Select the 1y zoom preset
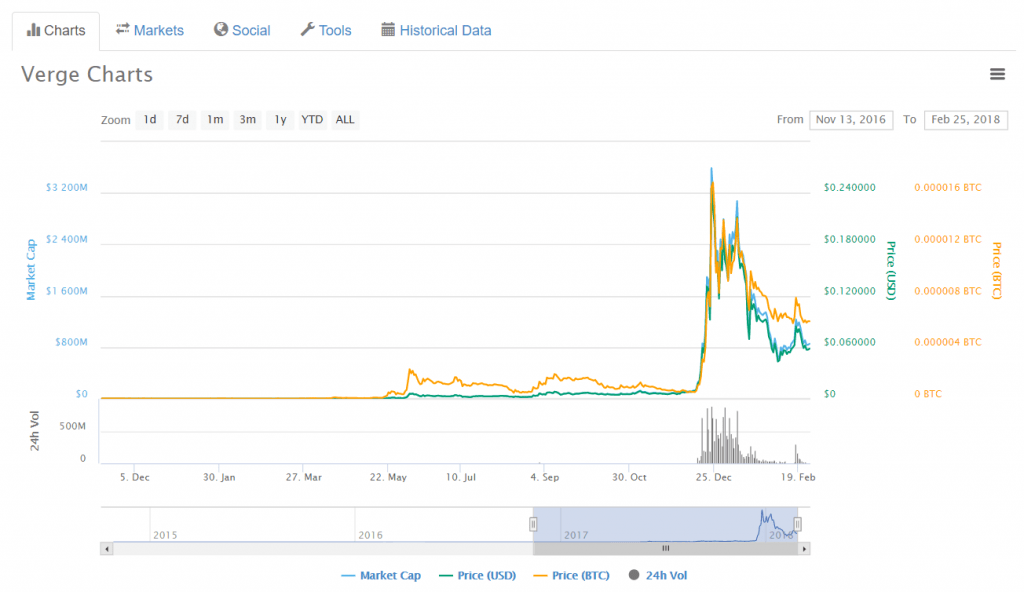 pos(280,119)
